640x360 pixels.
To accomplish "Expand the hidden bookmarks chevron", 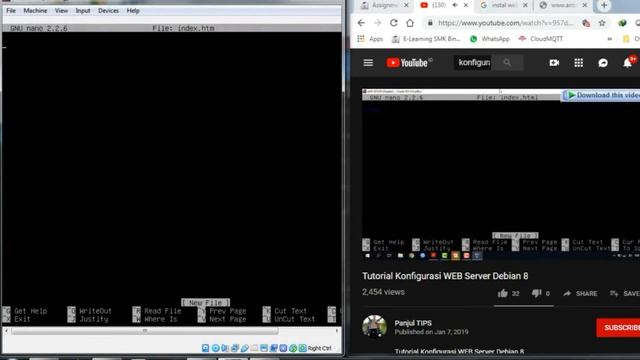I will pyautogui.click(x=609, y=39).
